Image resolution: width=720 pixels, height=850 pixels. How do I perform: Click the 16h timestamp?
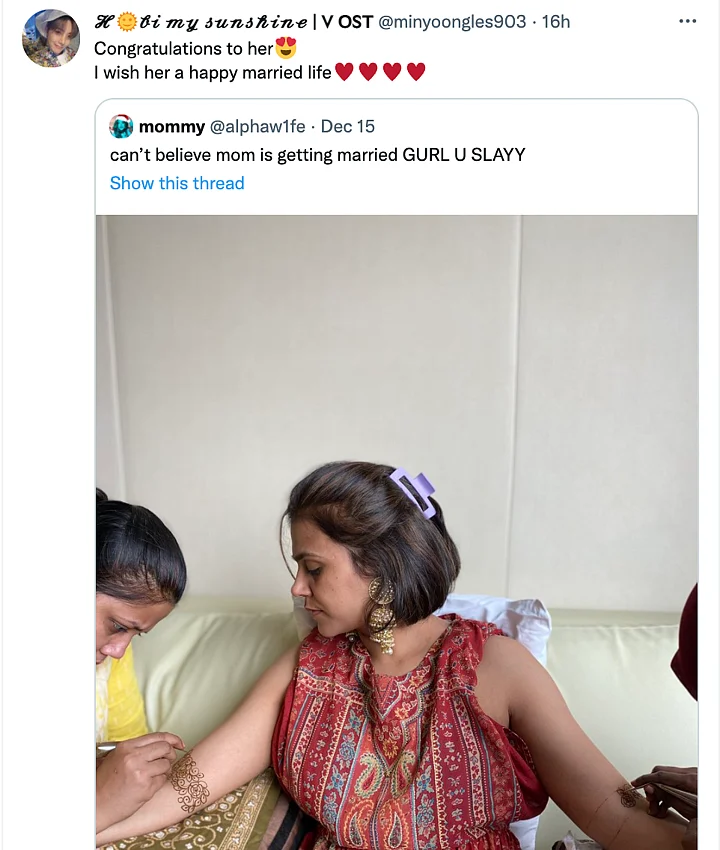pos(556,22)
